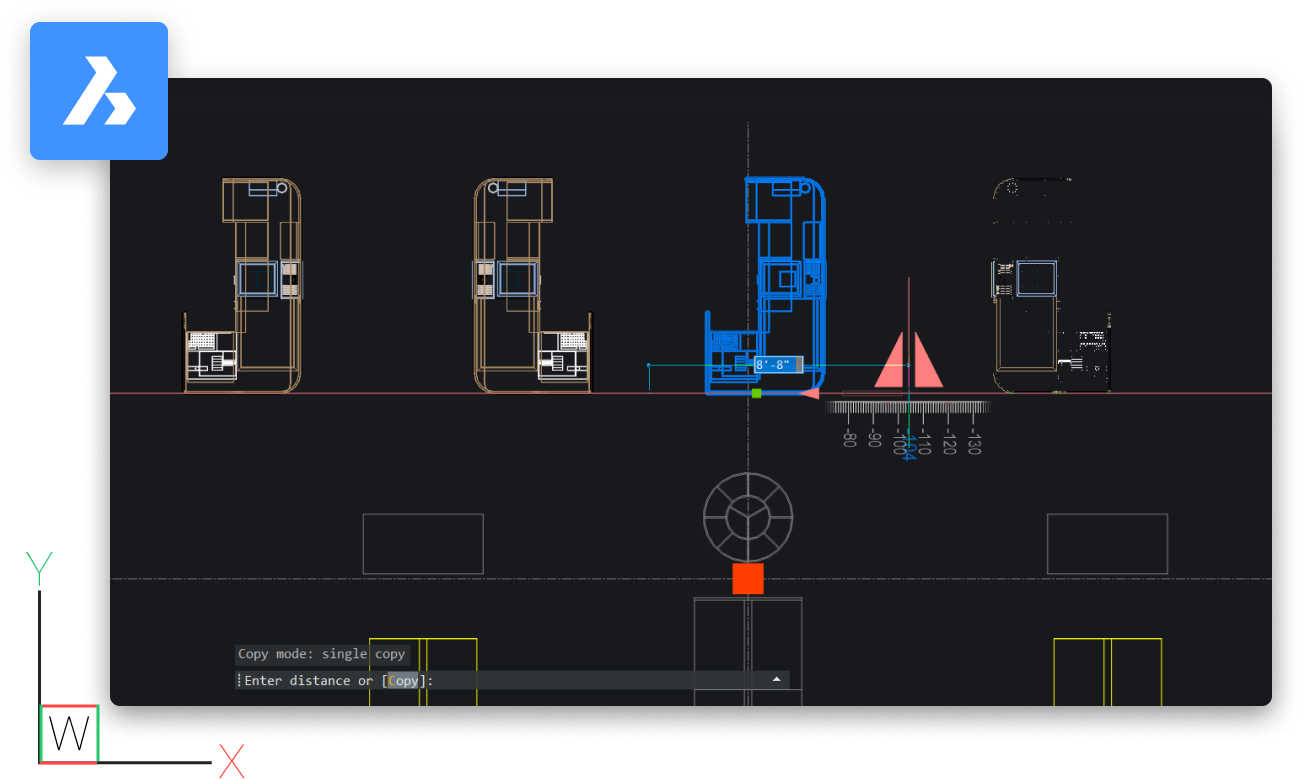The image size is (1302, 779).
Task: Click the command line prompt indicator dots
Action: pyautogui.click(x=237, y=680)
